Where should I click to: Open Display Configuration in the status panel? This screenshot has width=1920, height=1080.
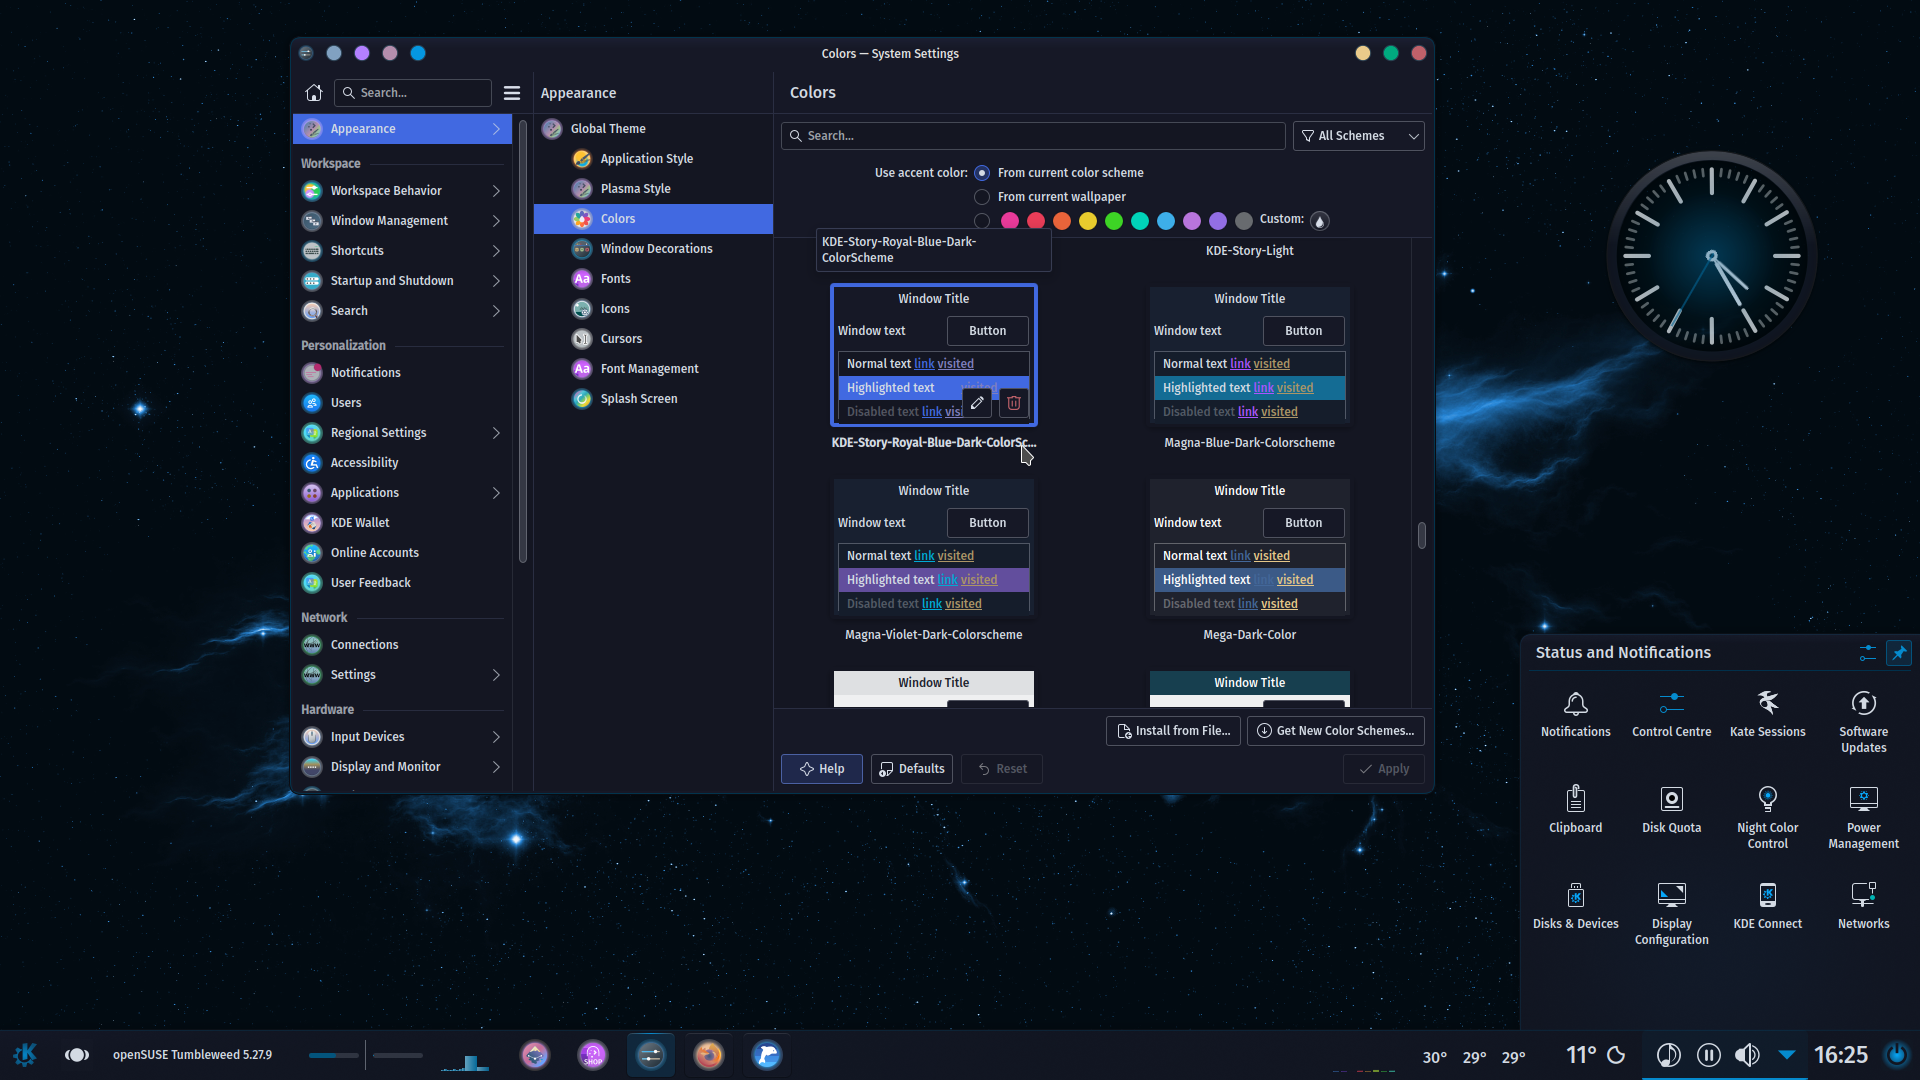(1672, 914)
